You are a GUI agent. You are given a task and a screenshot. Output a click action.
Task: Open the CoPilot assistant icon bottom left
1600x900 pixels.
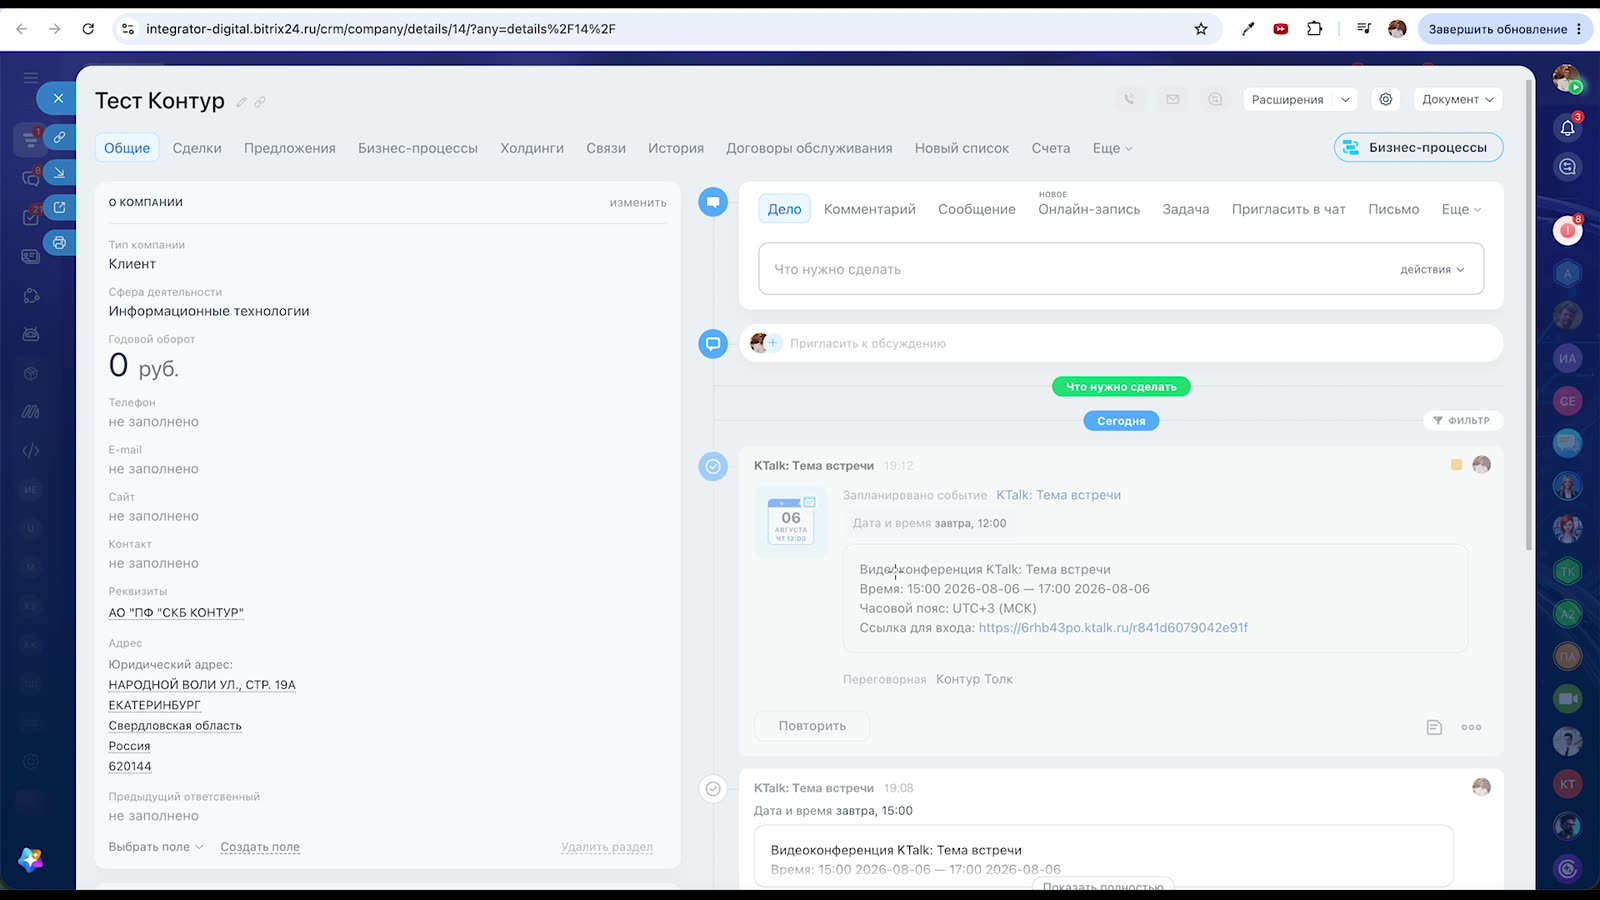[30, 860]
